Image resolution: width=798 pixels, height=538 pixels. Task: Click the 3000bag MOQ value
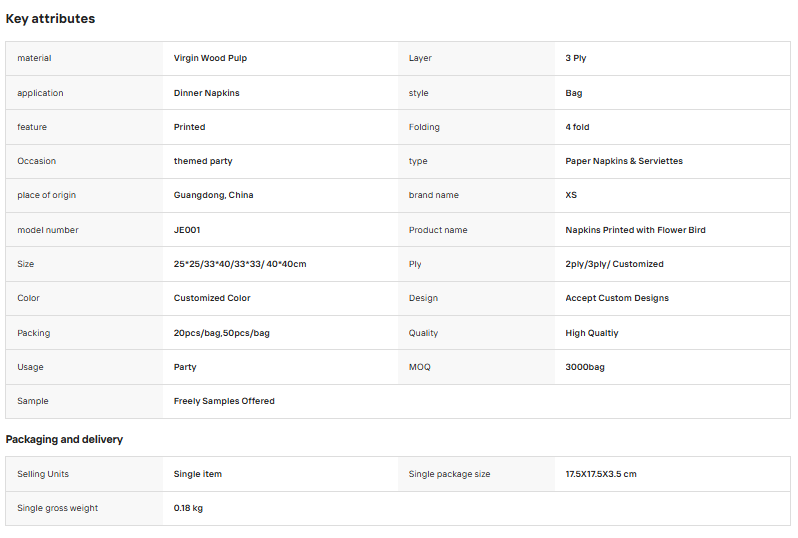pos(585,367)
